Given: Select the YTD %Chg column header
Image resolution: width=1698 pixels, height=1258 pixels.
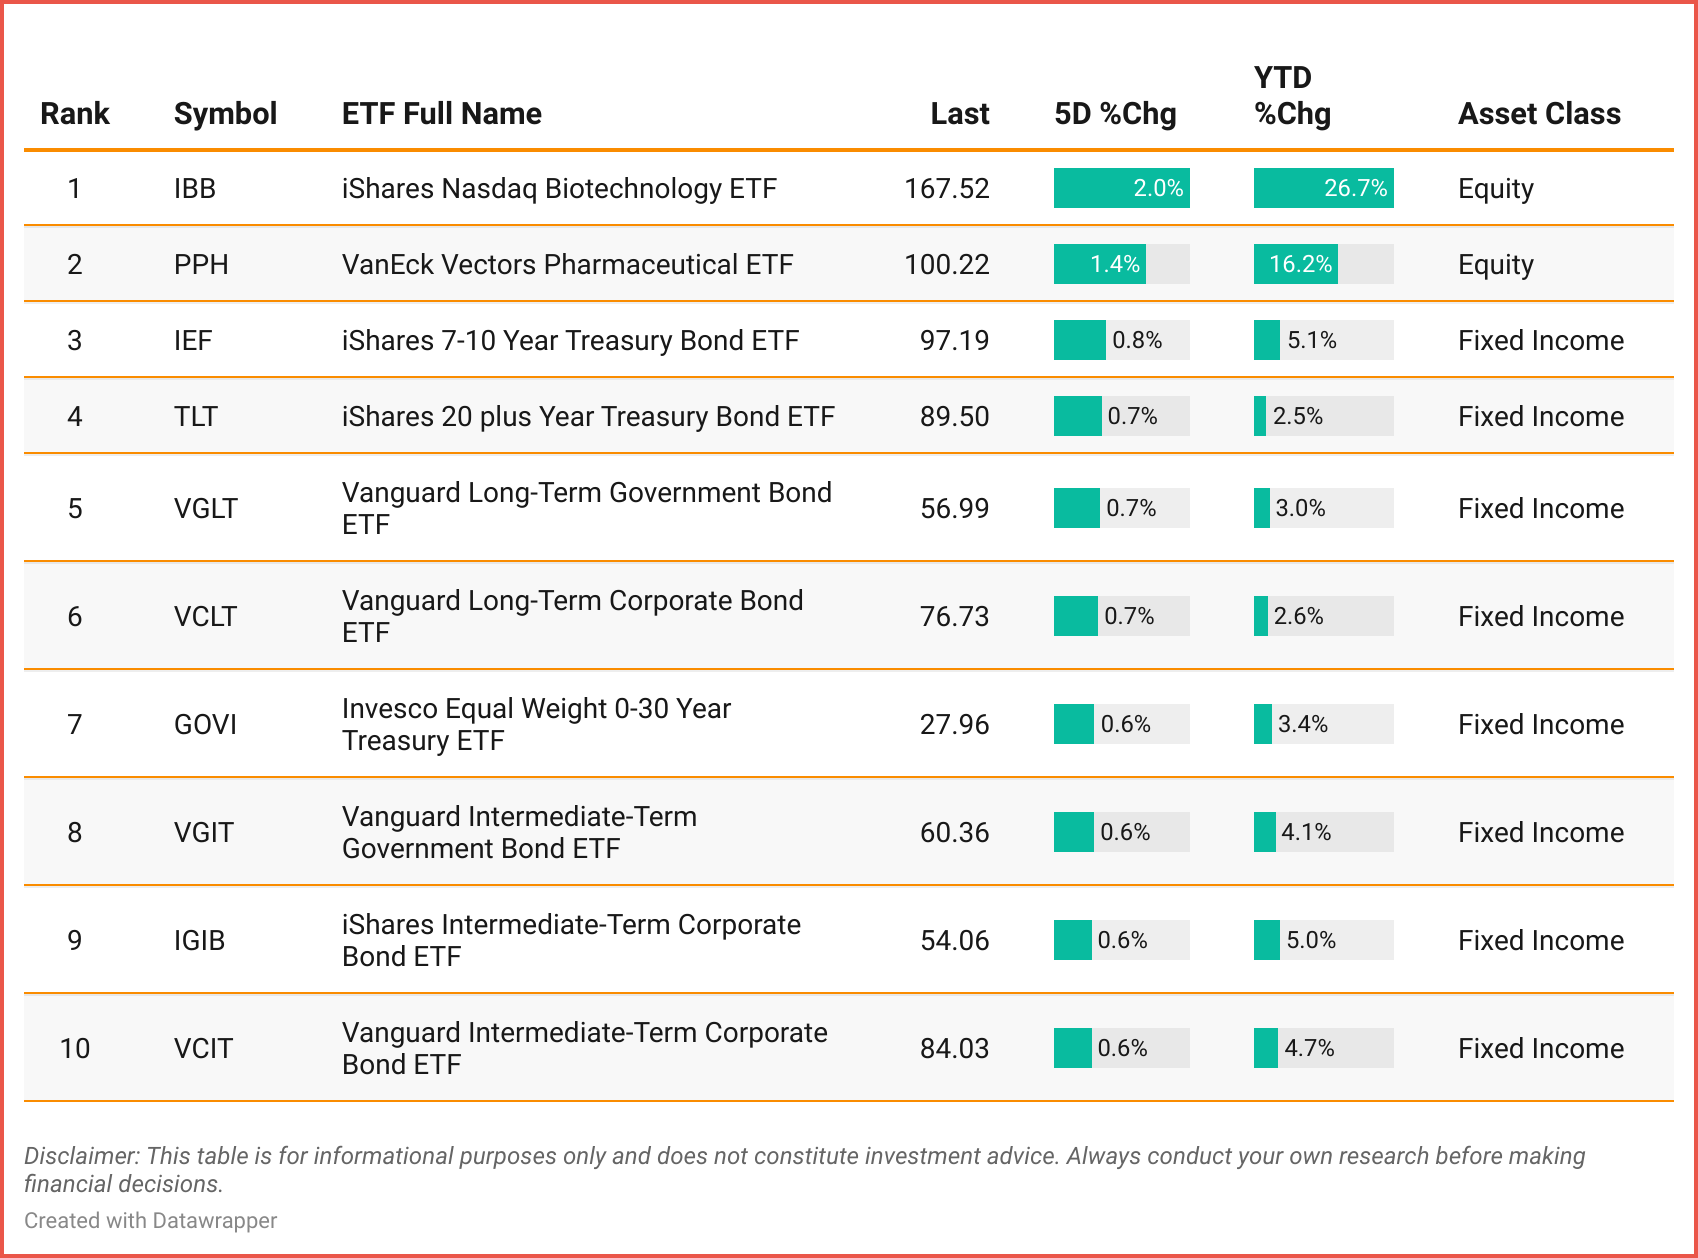Looking at the screenshot, I should 1292,96.
